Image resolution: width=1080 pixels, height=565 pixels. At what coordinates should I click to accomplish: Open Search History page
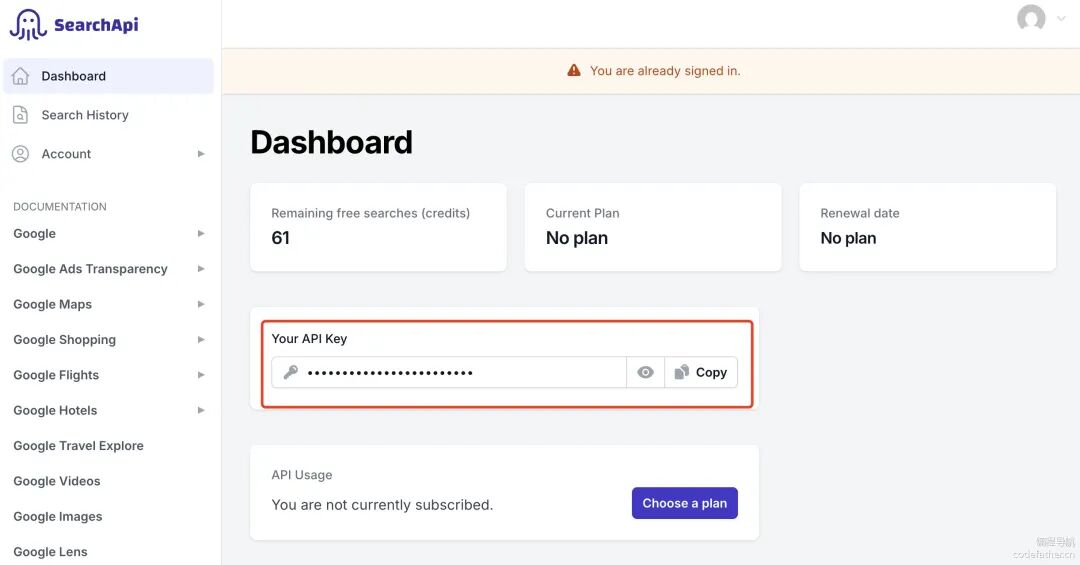pos(85,115)
